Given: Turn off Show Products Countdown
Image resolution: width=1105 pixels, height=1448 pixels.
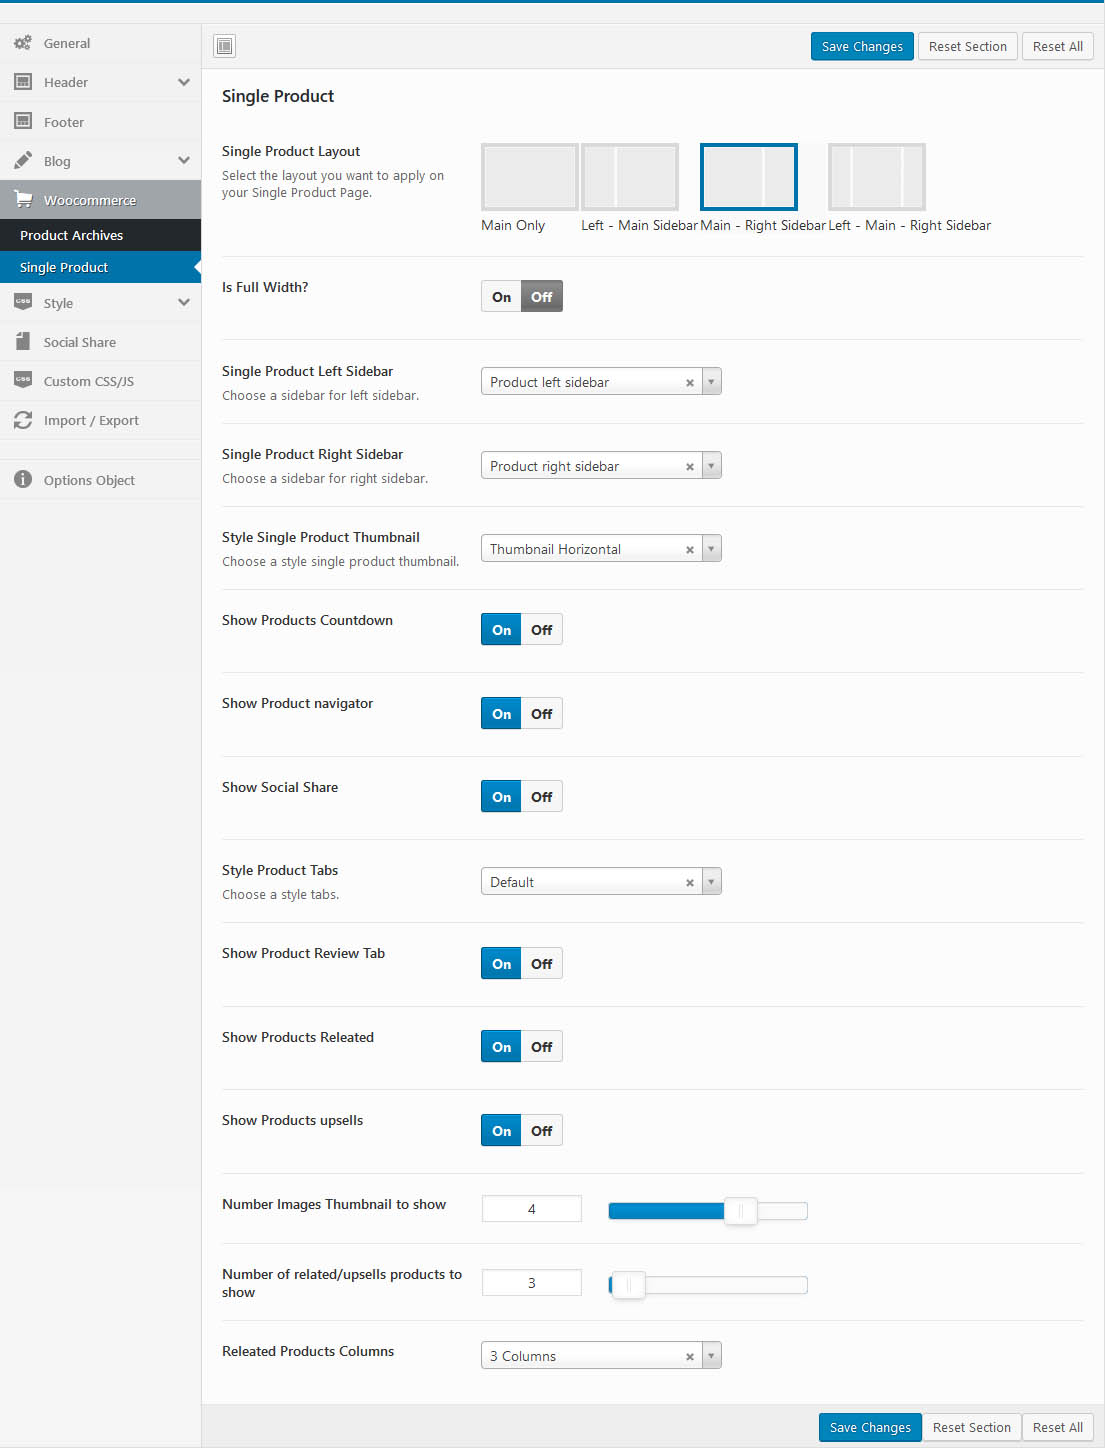Looking at the screenshot, I should [541, 630].
